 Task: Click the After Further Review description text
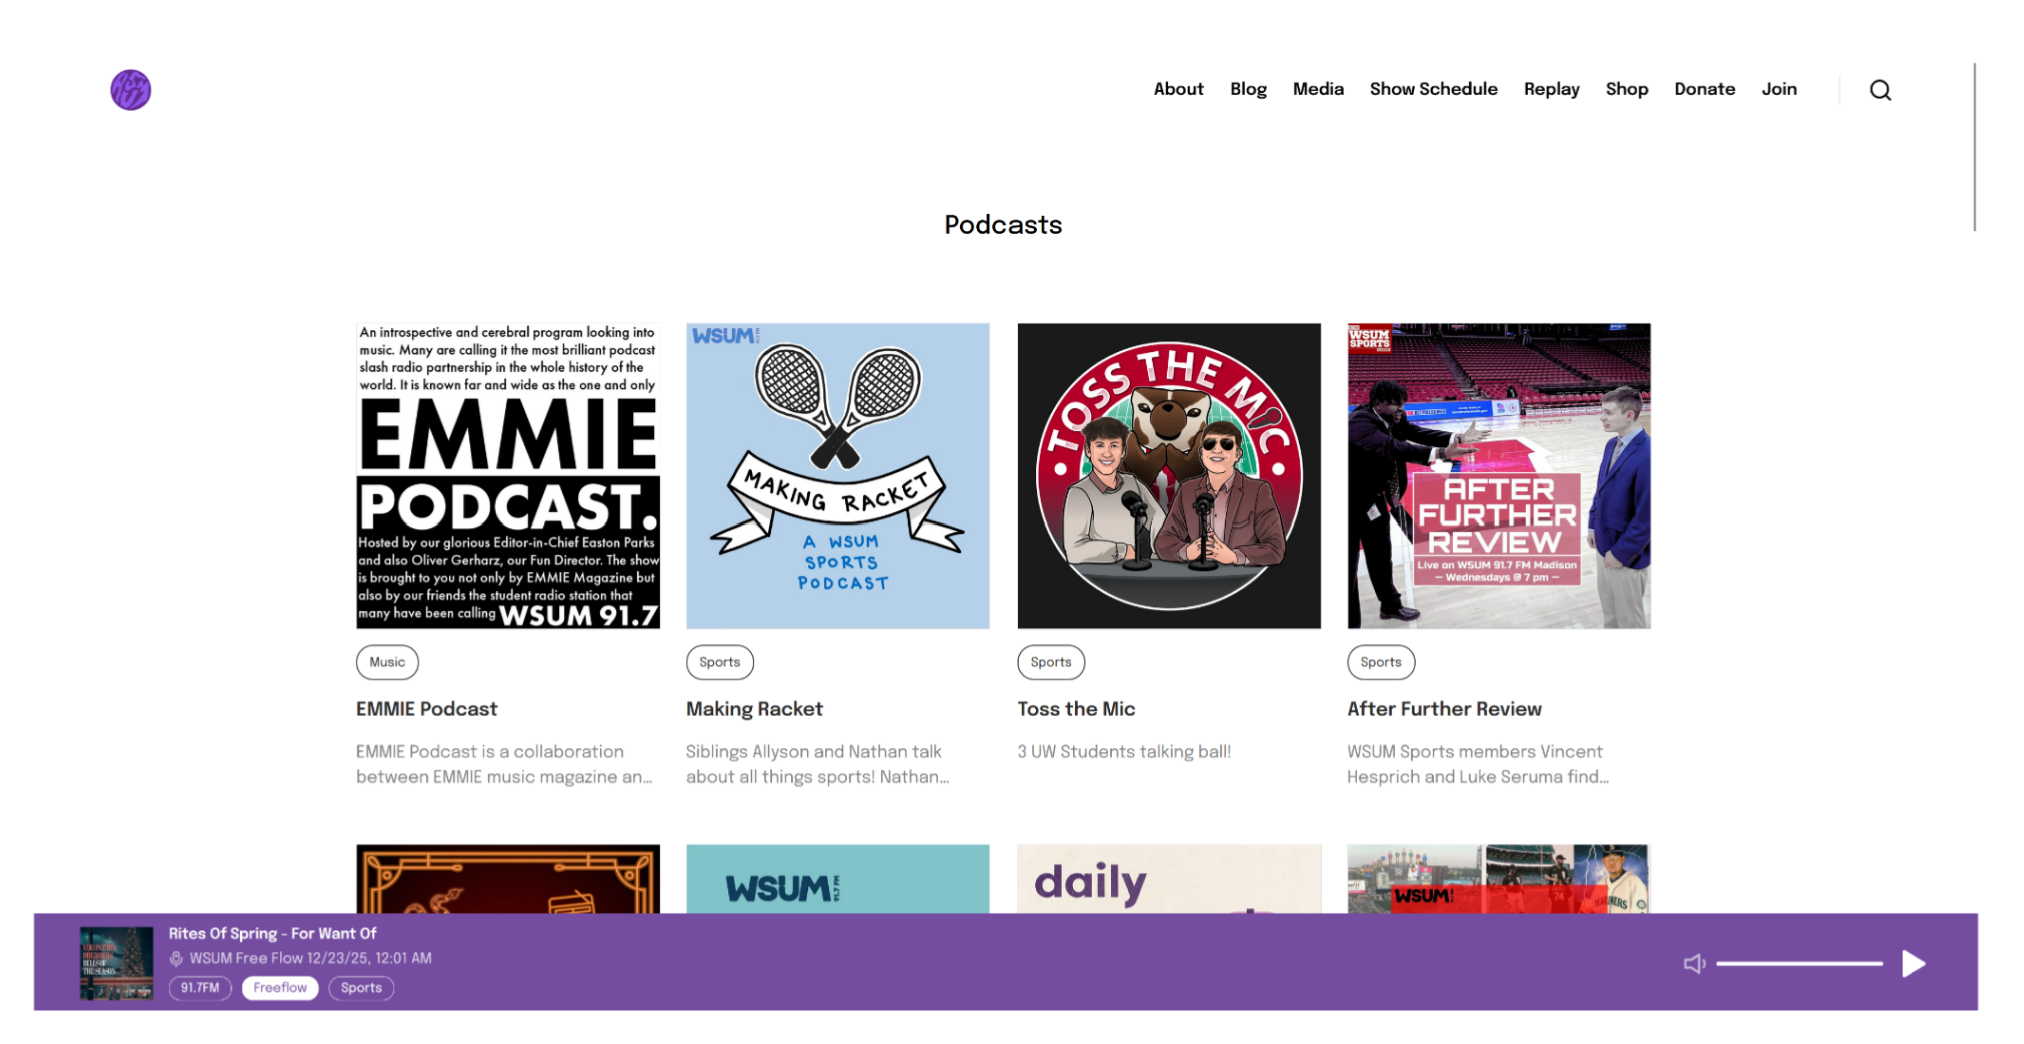[1478, 764]
